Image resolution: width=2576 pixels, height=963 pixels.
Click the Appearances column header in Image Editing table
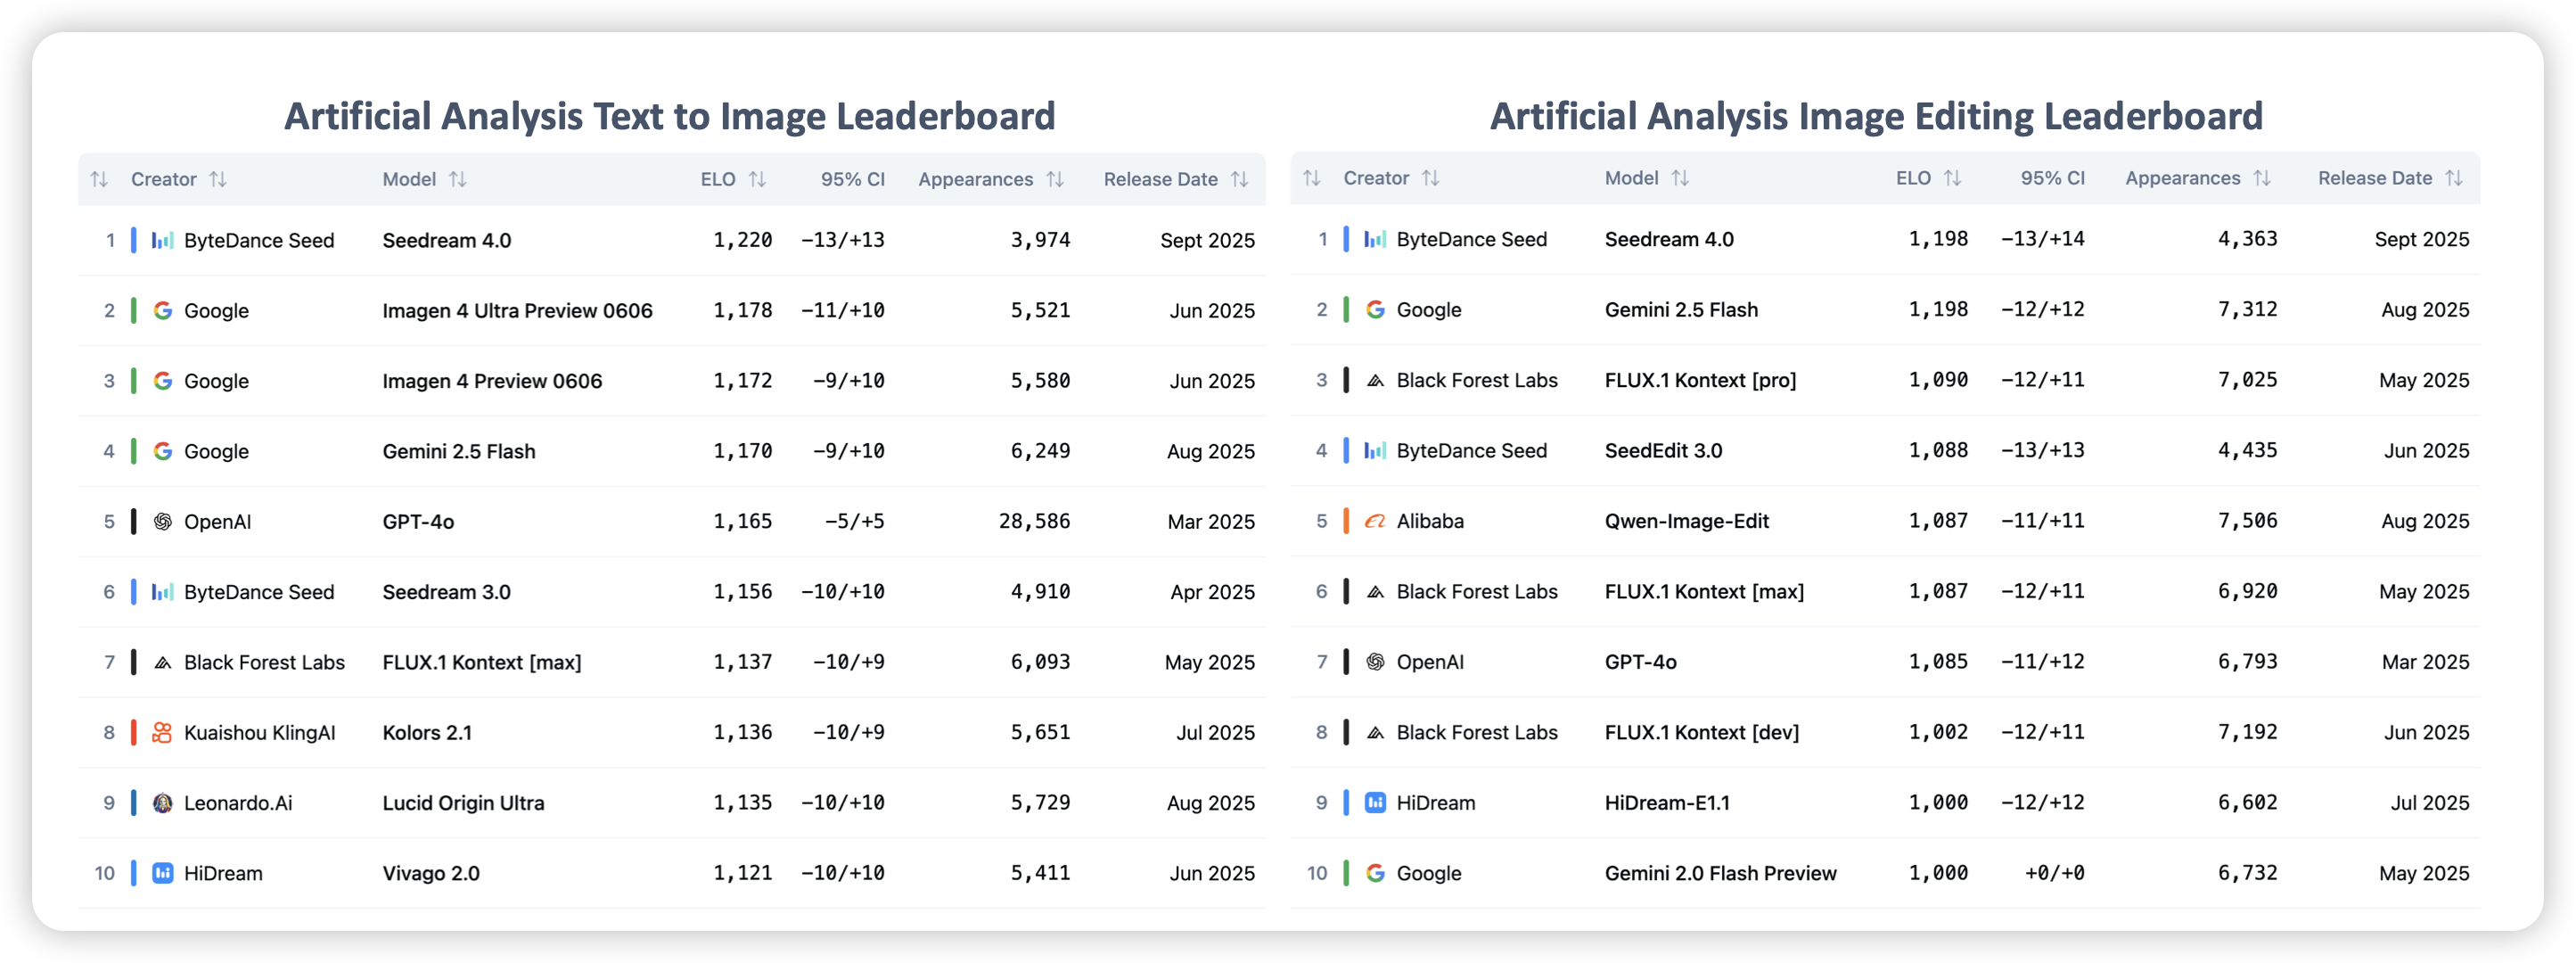[2182, 178]
